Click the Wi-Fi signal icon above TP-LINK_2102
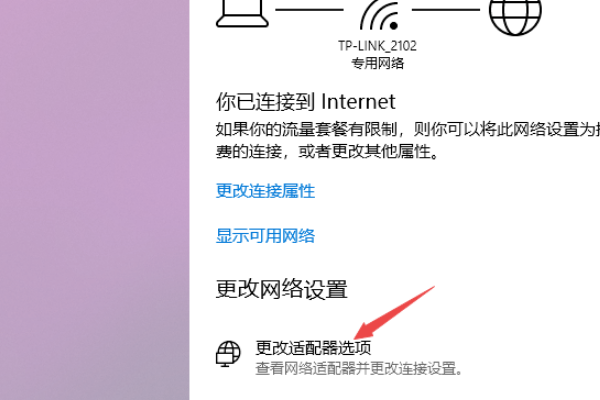 coord(380,15)
